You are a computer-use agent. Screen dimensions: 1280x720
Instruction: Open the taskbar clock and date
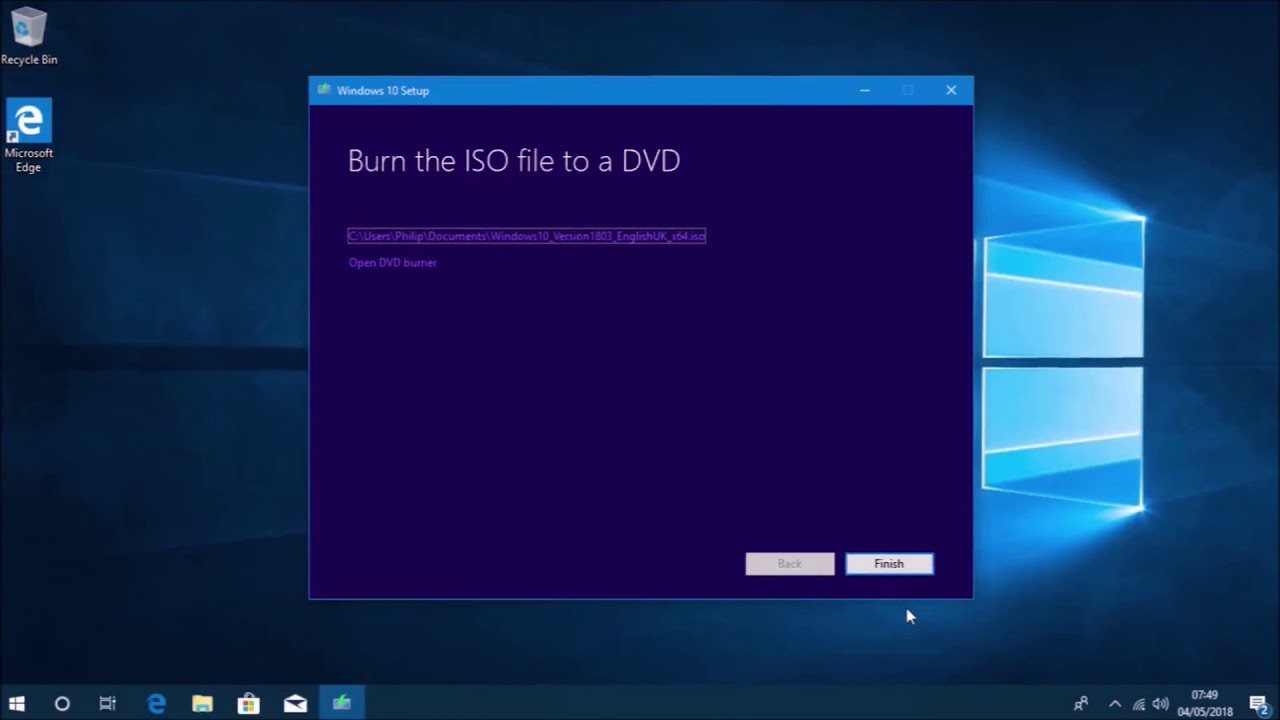(1205, 703)
